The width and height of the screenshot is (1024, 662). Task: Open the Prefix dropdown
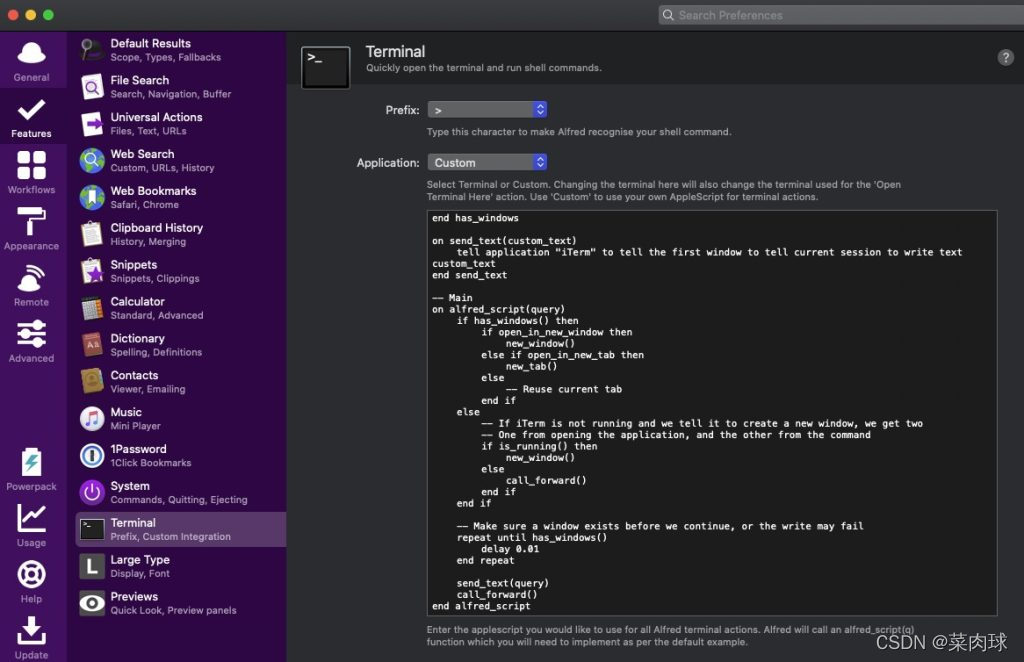tap(487, 110)
